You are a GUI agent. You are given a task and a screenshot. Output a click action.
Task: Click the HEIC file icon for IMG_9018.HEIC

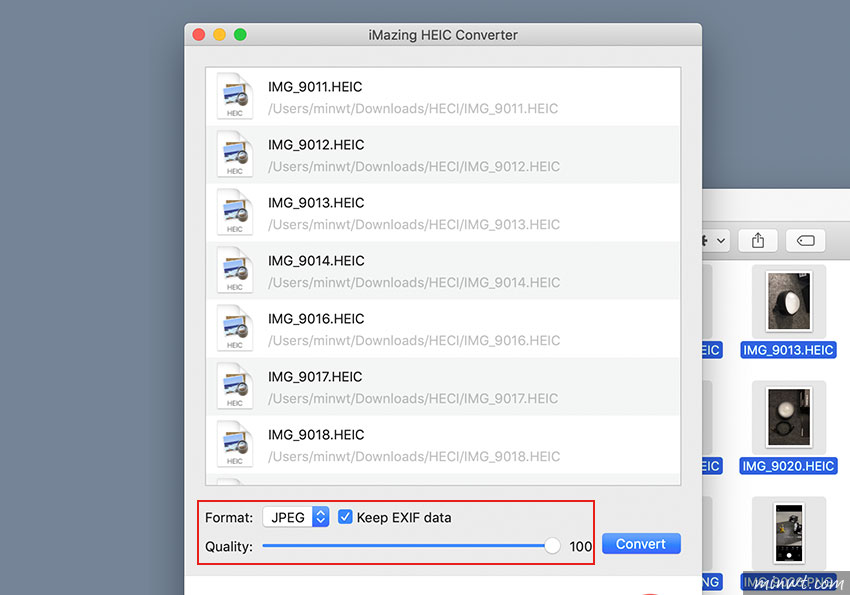pyautogui.click(x=235, y=444)
